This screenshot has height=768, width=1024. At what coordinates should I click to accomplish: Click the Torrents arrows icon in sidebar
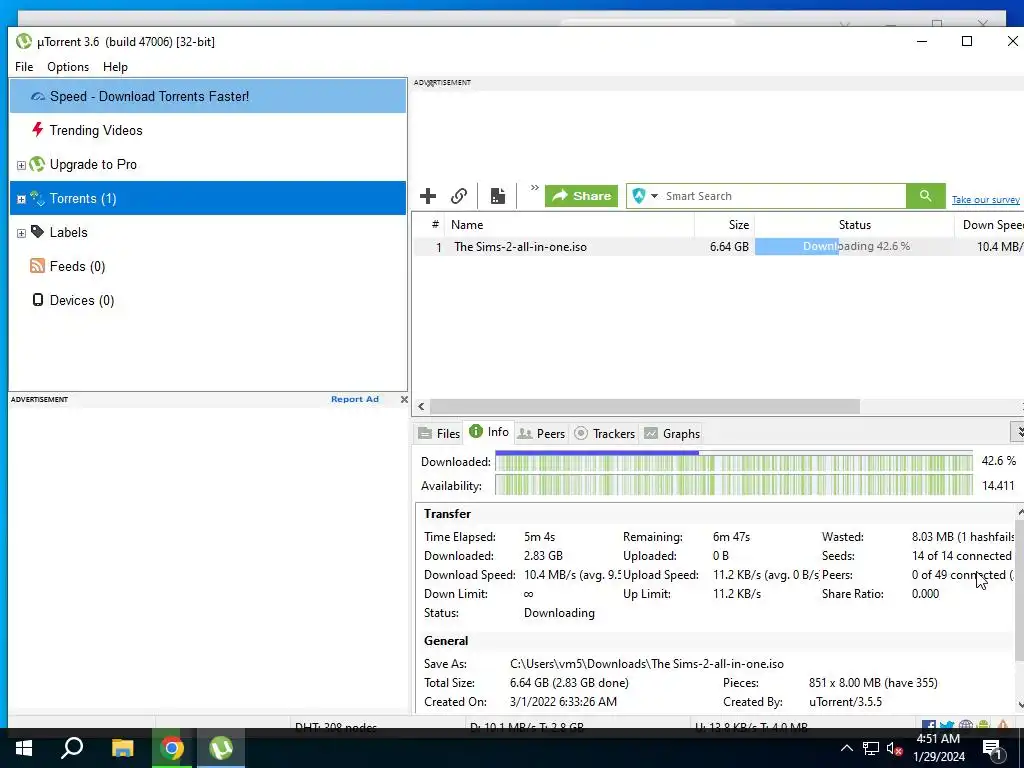37,199
